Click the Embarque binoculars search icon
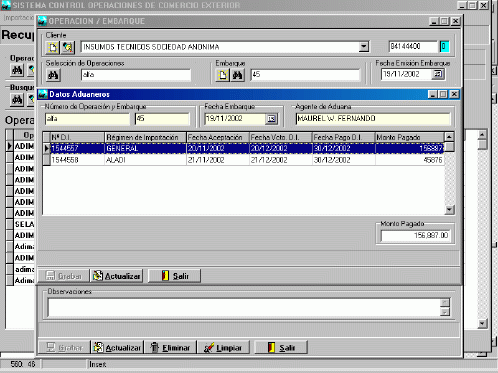This screenshot has height=373, width=498. coord(237,75)
